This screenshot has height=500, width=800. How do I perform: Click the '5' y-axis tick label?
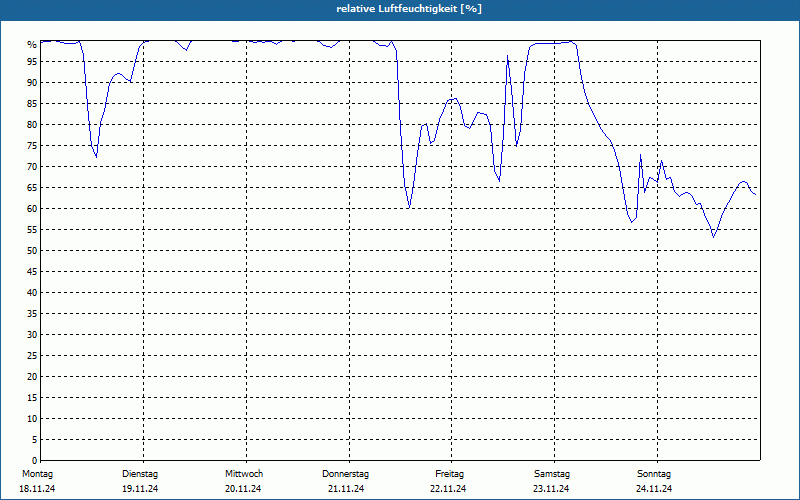coord(34,440)
